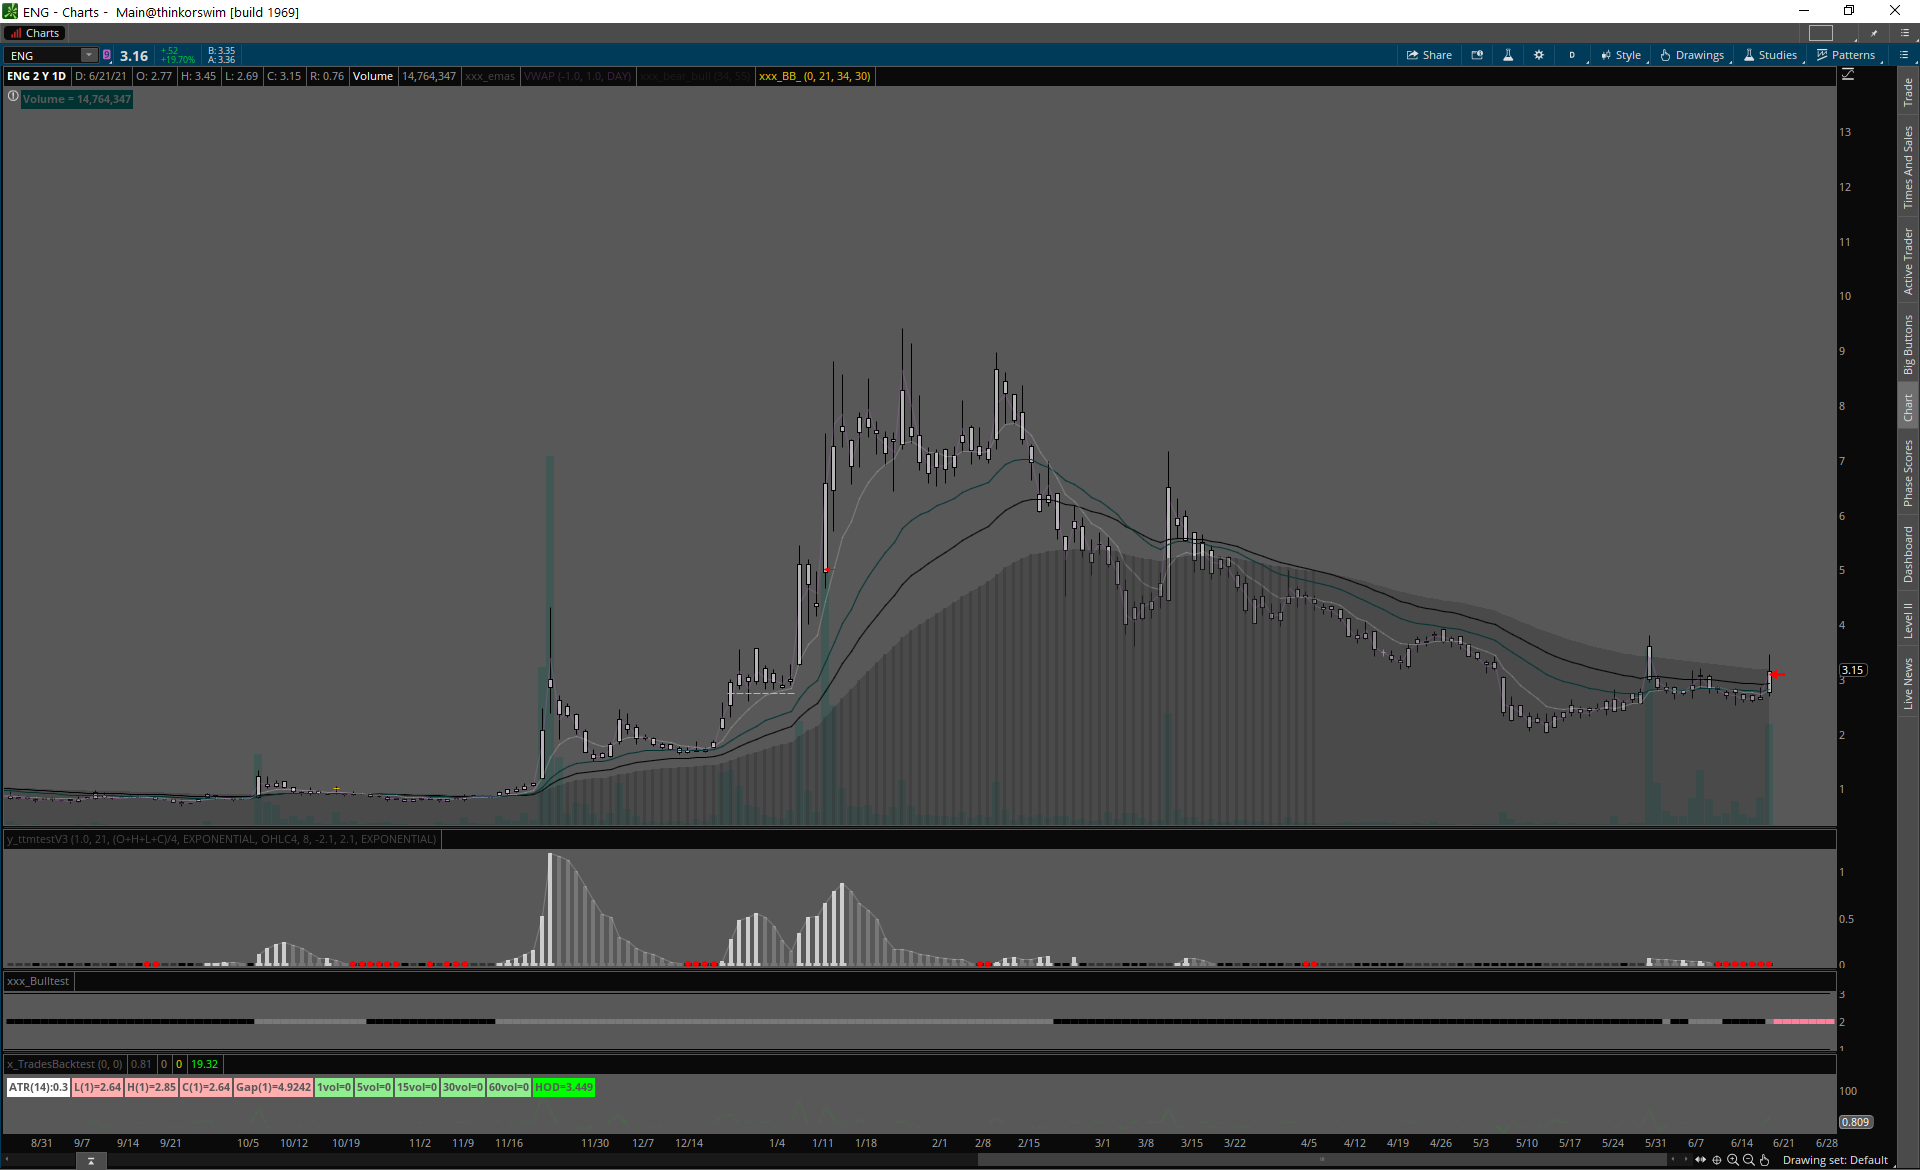Viewport: 1920px width, 1170px height.
Task: Click the crosshair pan icon at bottom
Action: tap(1717, 1160)
